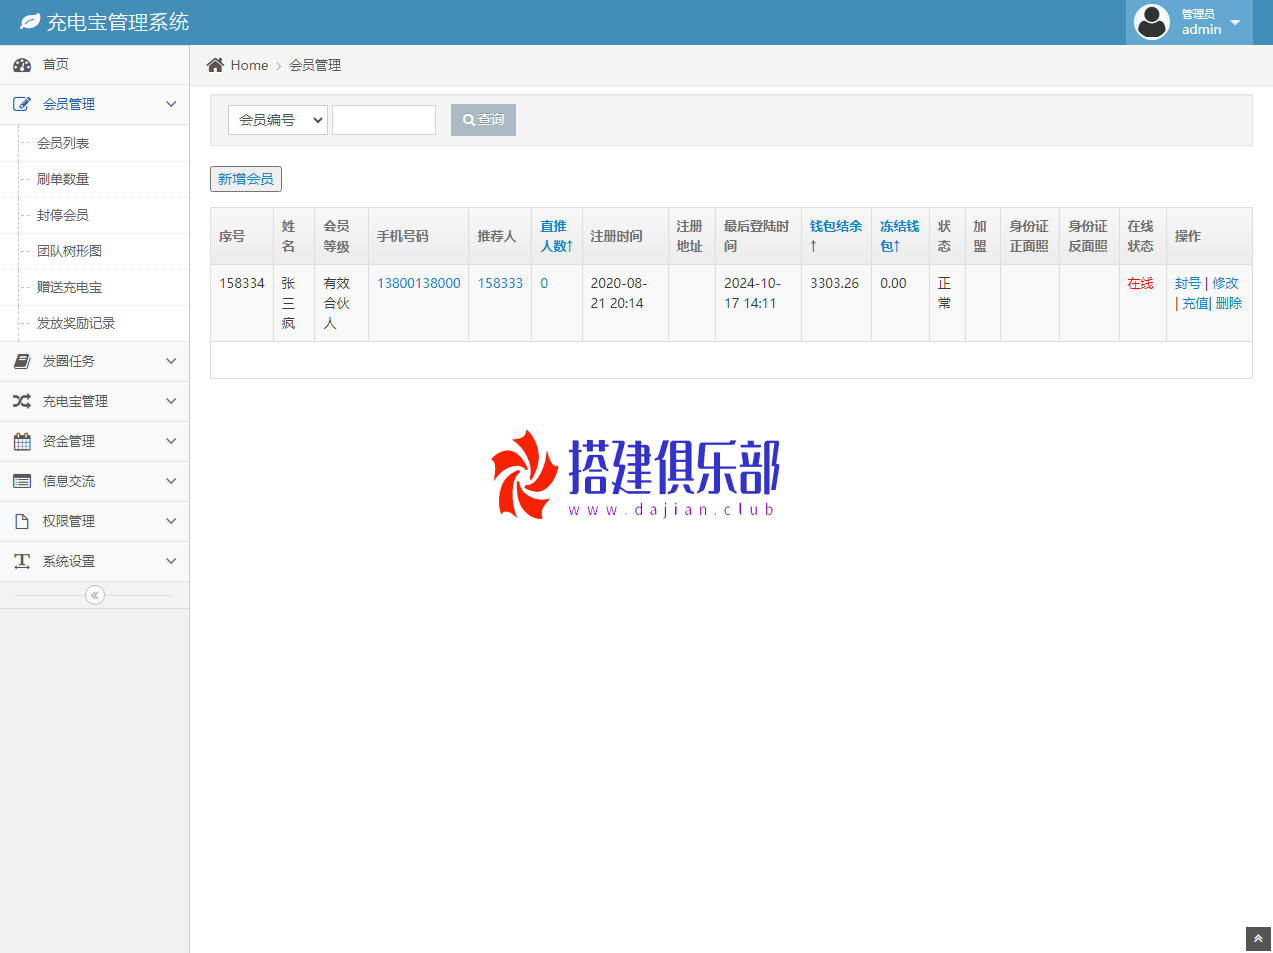The height and width of the screenshot is (953, 1273).
Task: Open the admin avatar icon
Action: click(x=1152, y=22)
